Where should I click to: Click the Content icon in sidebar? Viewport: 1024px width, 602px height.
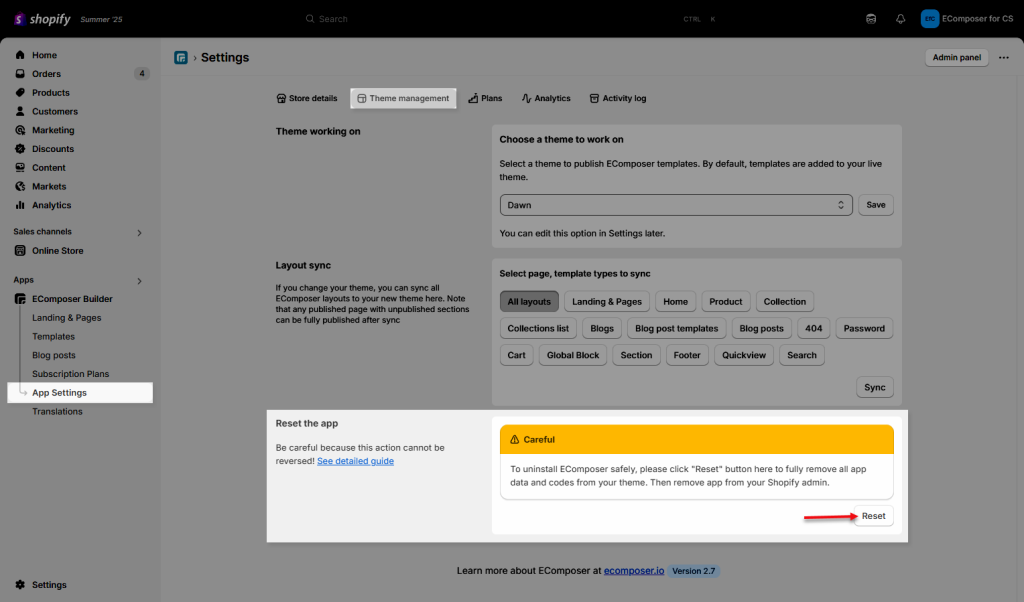(20, 168)
